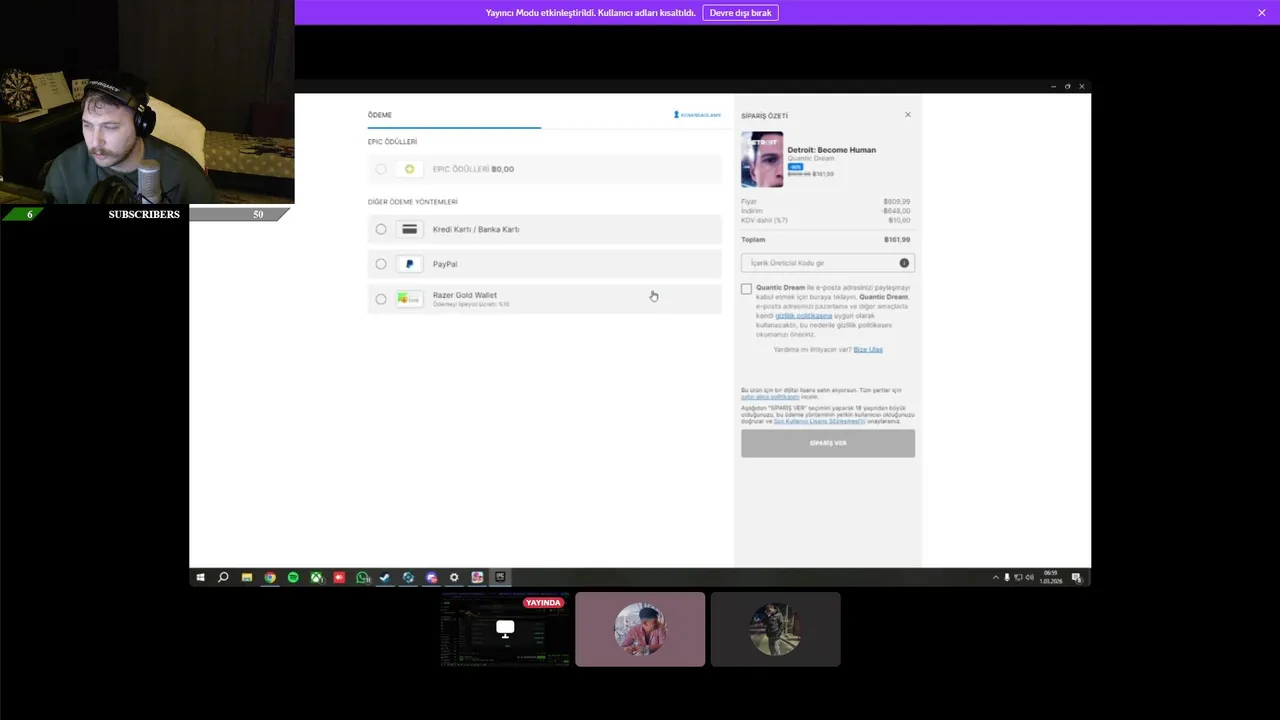Click the user account link at top of checkout
The height and width of the screenshot is (720, 1280).
[x=697, y=115]
